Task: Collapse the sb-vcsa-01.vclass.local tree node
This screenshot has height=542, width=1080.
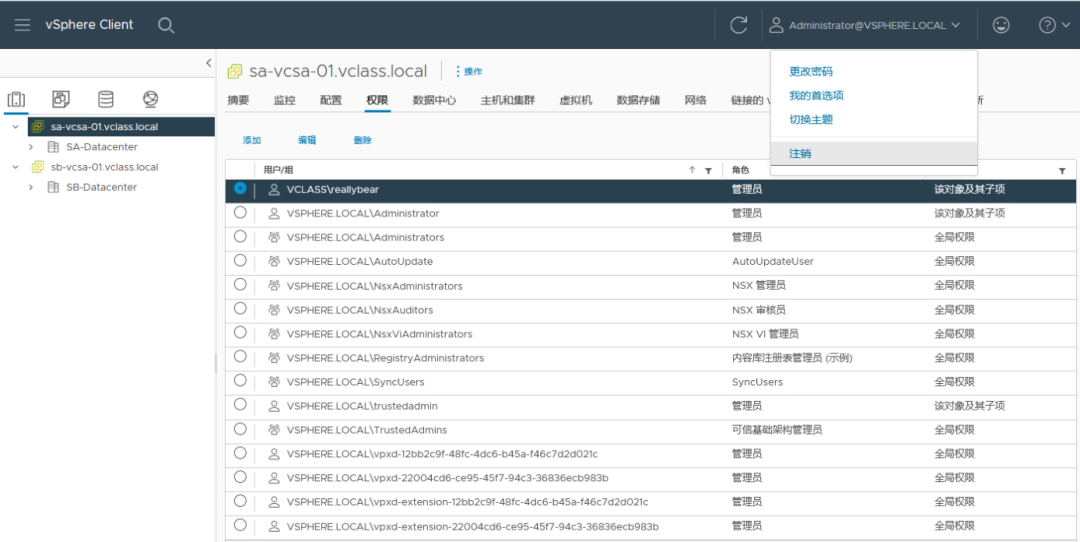Action: (x=15, y=167)
